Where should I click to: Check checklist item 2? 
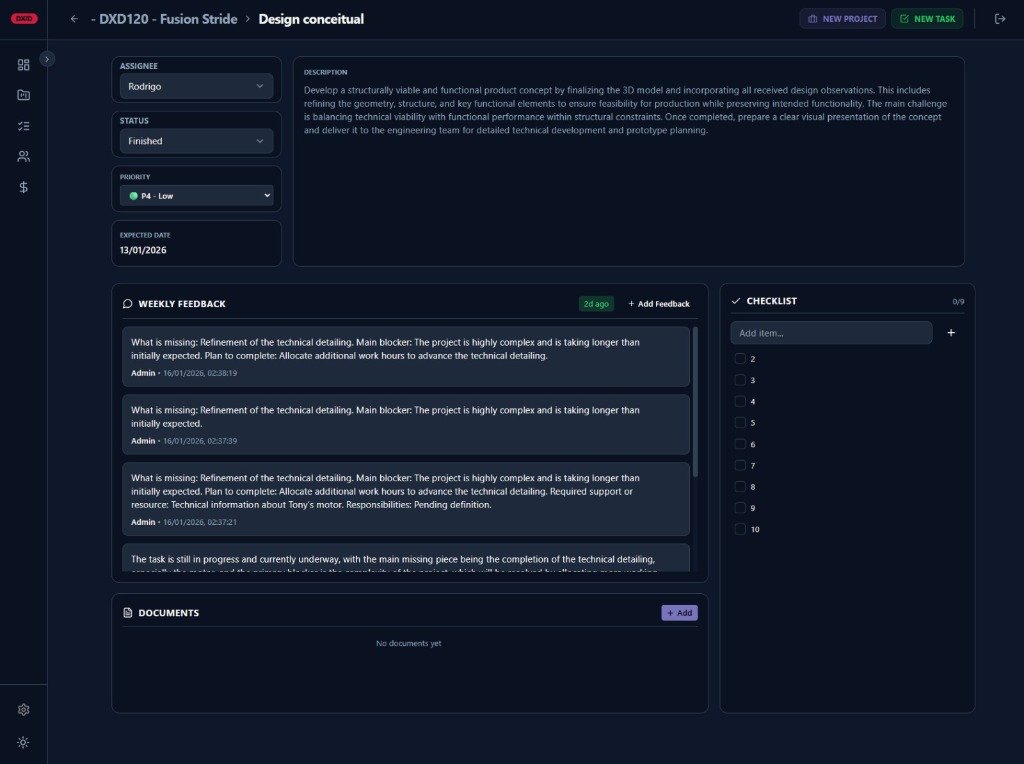(x=740, y=359)
